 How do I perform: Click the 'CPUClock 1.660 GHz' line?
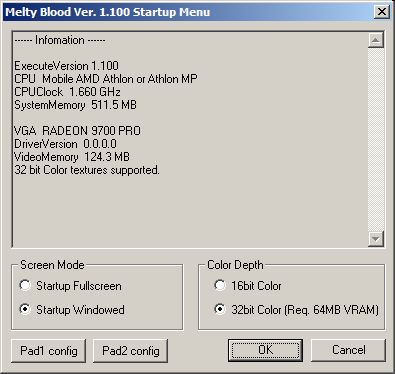(67, 92)
